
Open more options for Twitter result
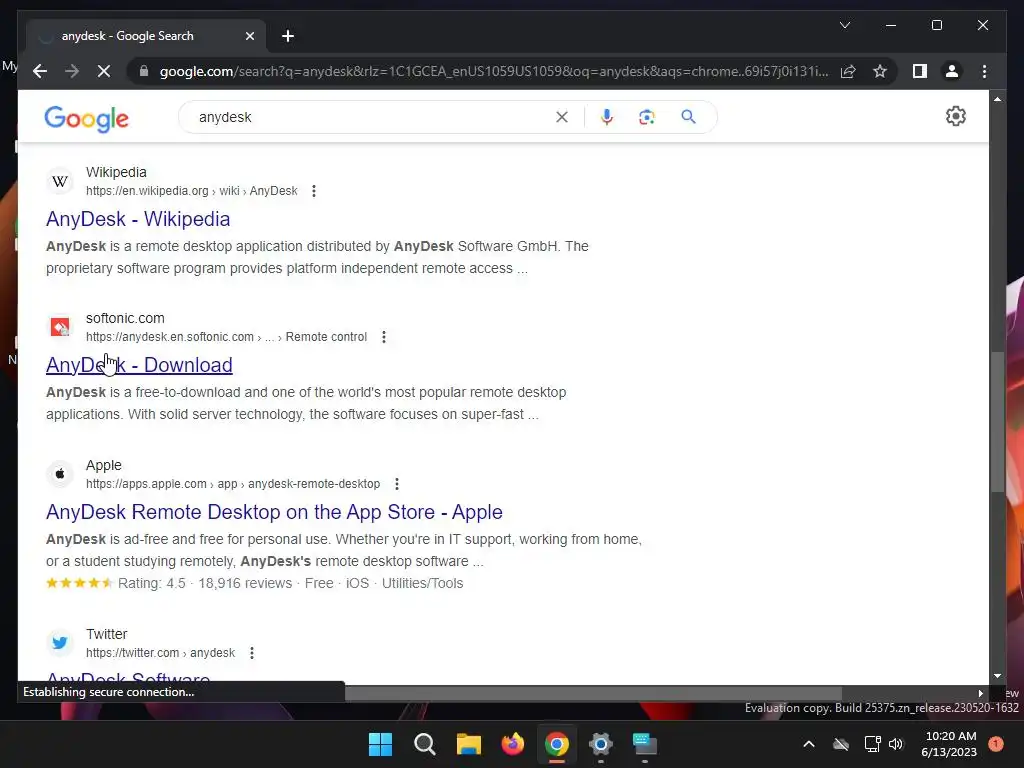tap(252, 653)
